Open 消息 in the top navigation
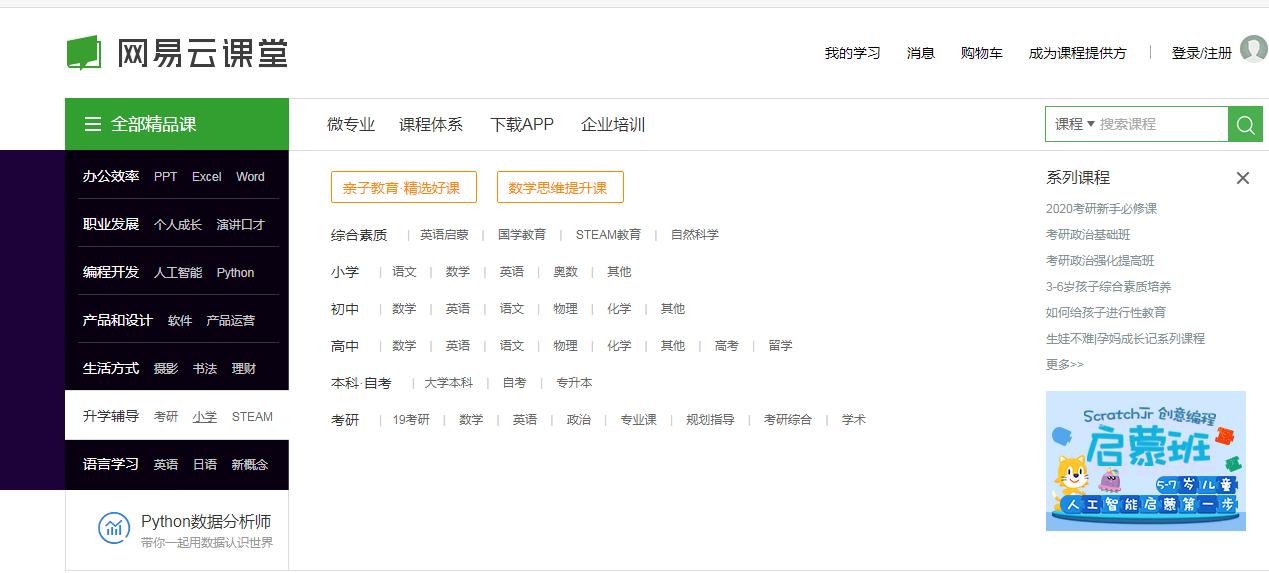The width and height of the screenshot is (1269, 573). click(921, 53)
